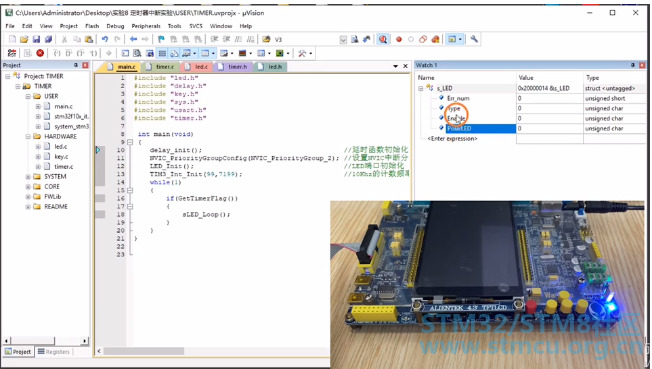Open the Toolbox dropdown arrow
Viewport: 652px width, 369px height.
click(311, 53)
